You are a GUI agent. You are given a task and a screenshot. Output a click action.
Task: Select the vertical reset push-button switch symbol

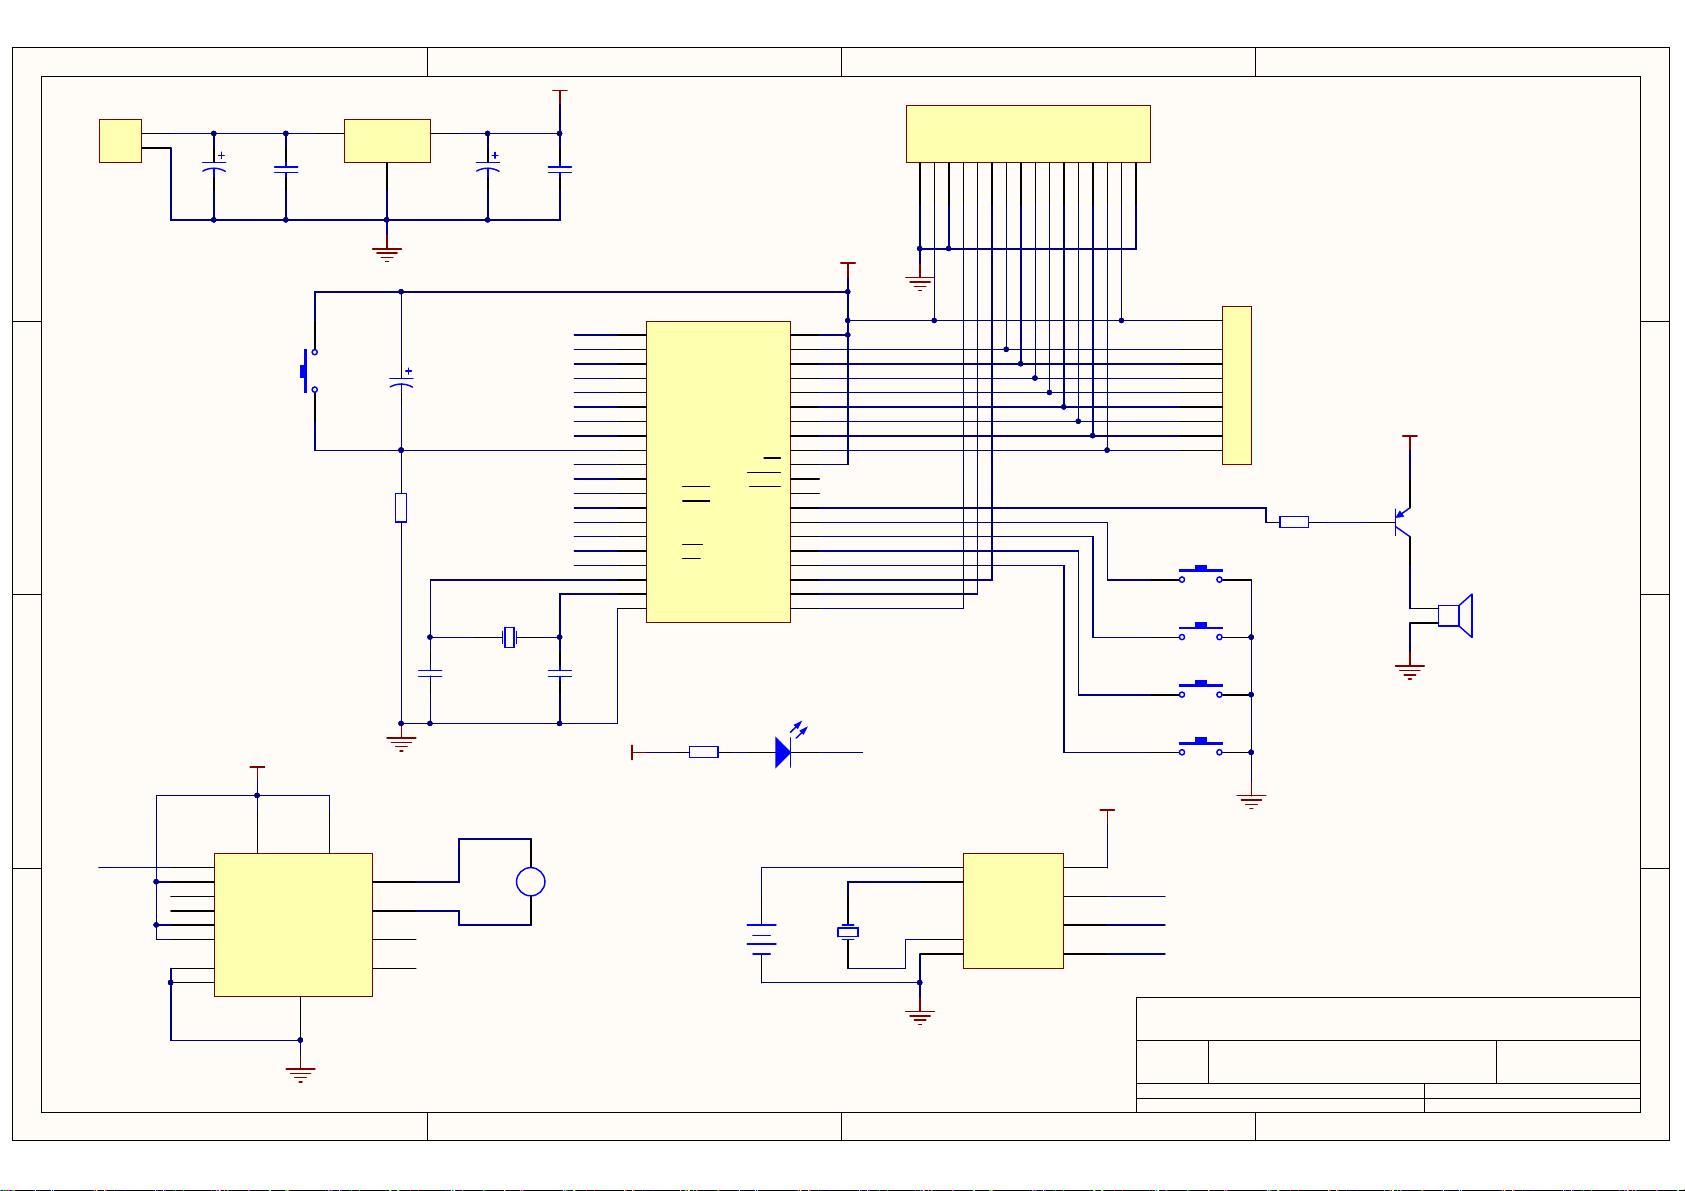(309, 371)
